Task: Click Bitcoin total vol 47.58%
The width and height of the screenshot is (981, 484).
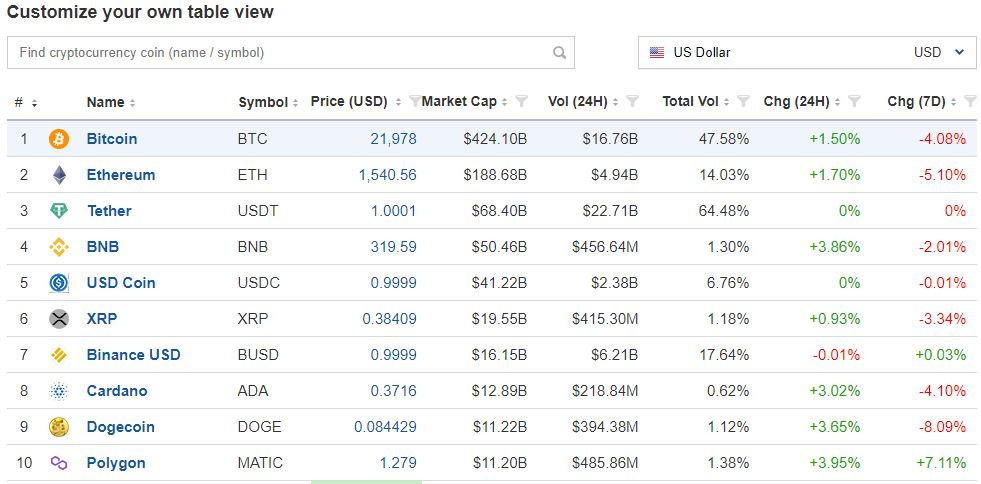Action: (724, 139)
